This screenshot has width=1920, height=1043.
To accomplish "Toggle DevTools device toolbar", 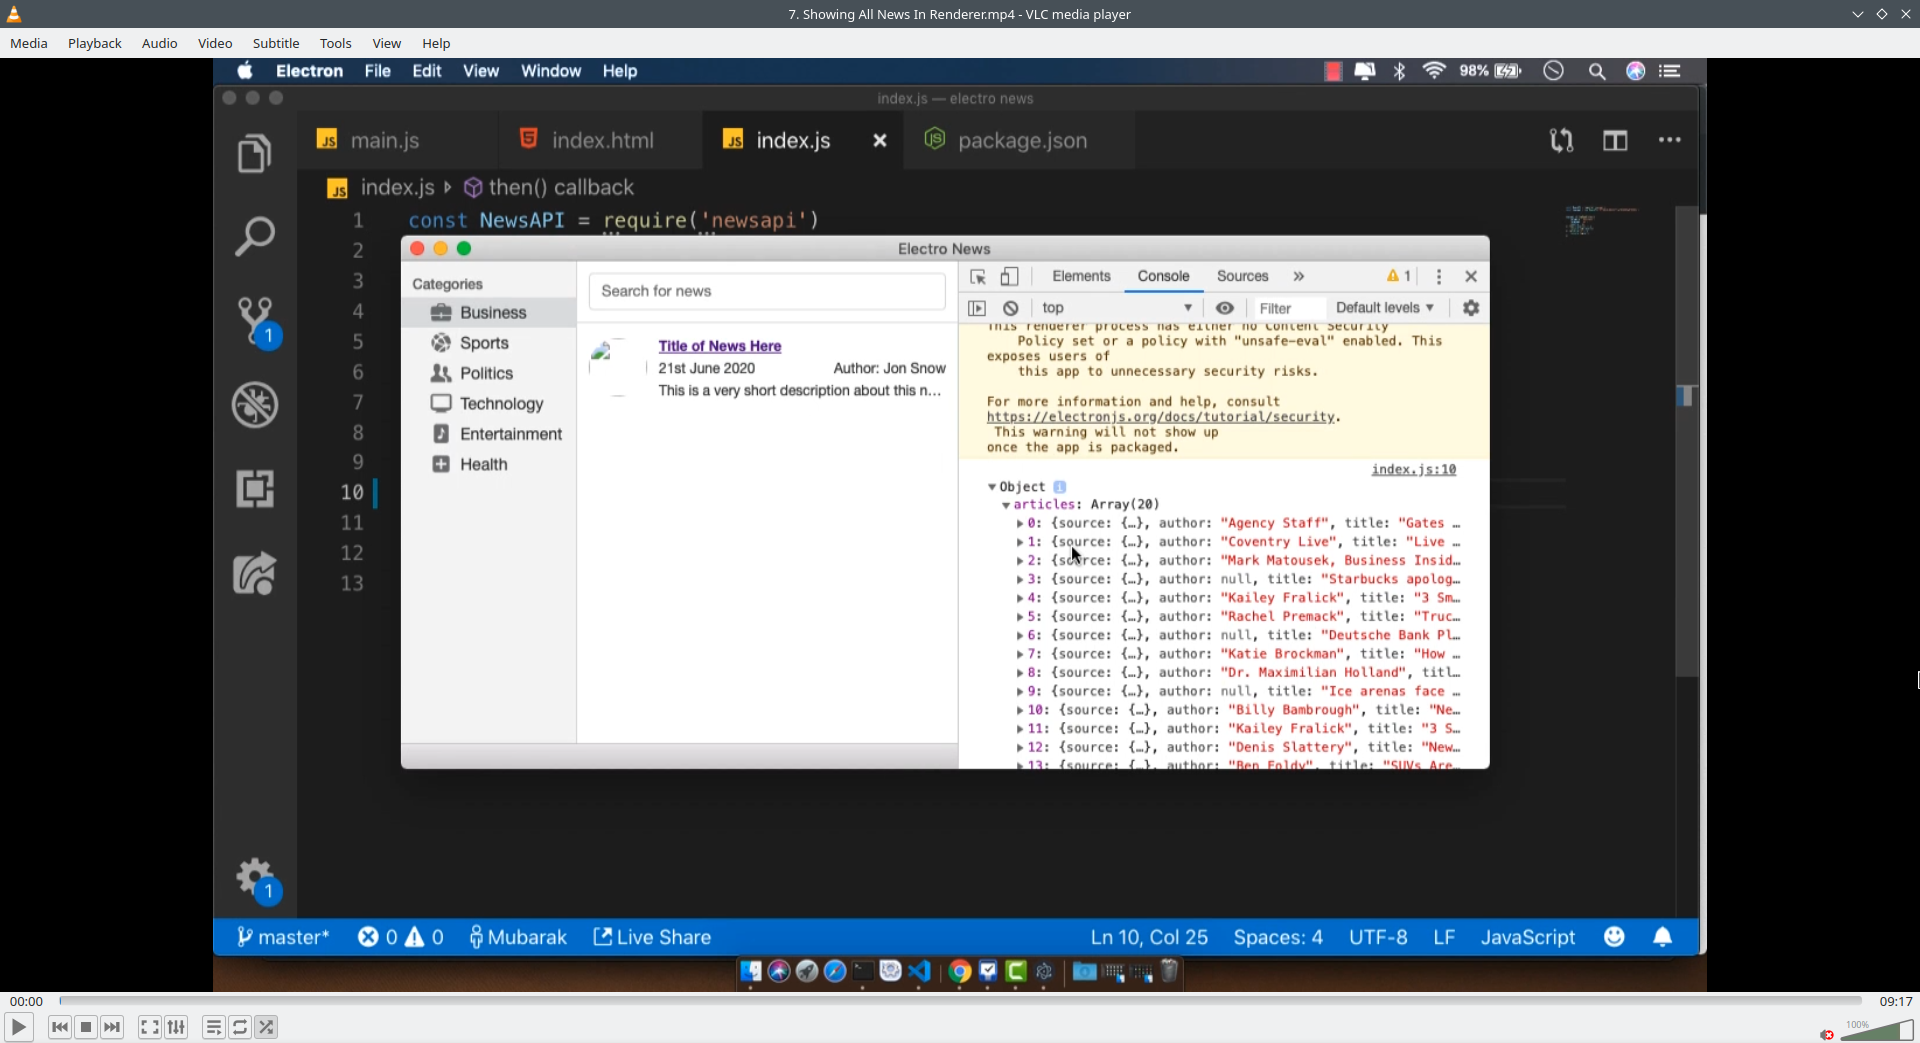I will point(1010,277).
